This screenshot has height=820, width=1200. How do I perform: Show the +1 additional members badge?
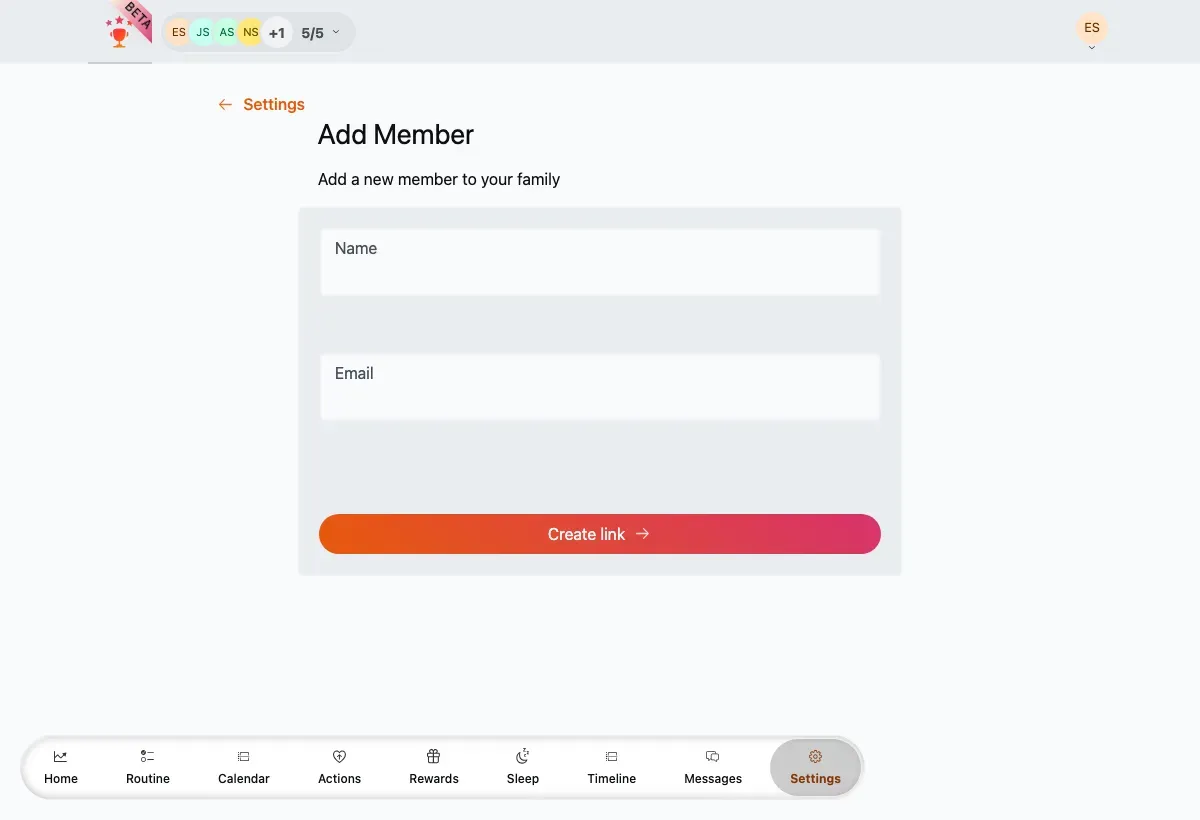tap(277, 33)
